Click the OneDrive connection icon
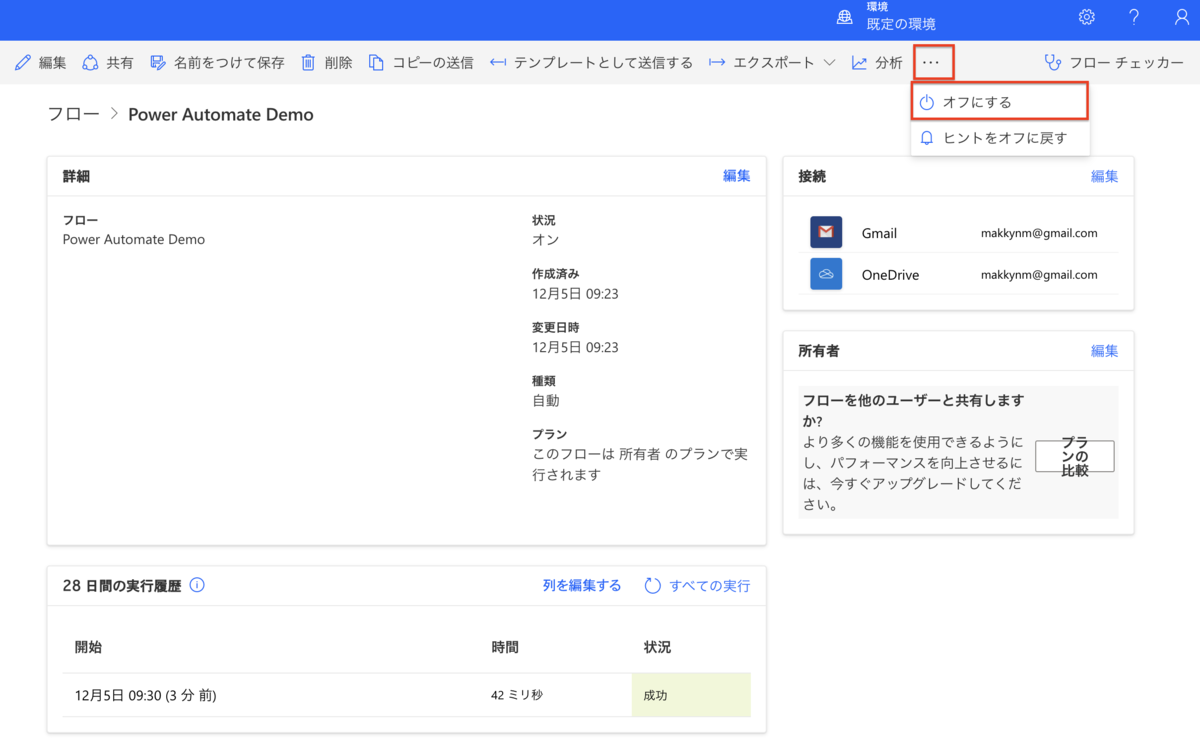Viewport: 1200px width, 740px height. point(826,274)
